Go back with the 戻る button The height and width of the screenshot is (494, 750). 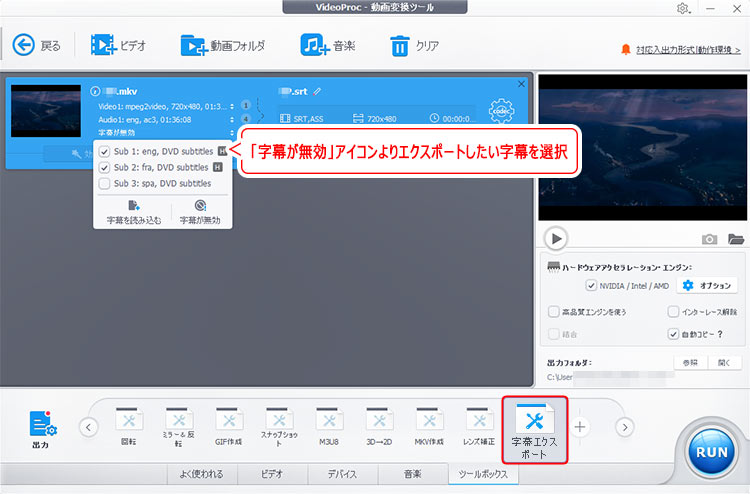tap(36, 45)
